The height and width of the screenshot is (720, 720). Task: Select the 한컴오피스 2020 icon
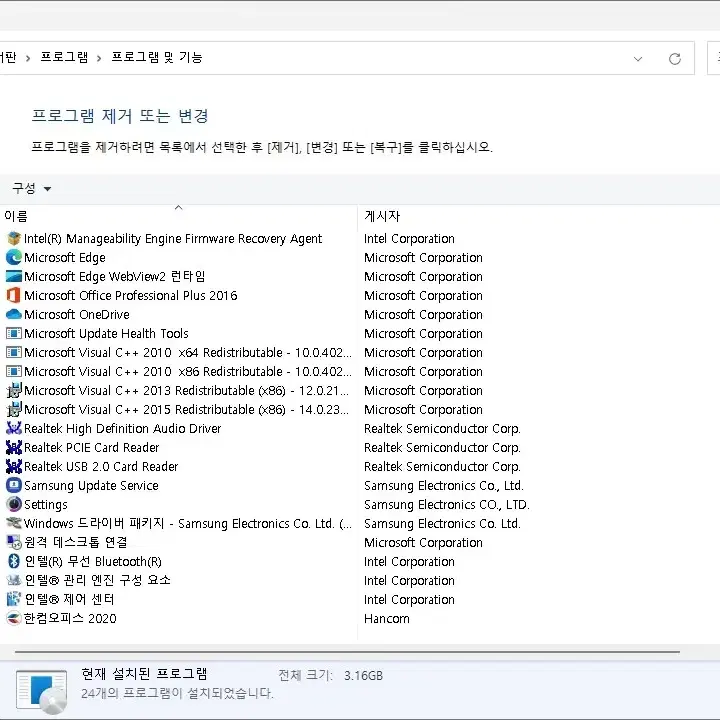pos(14,618)
